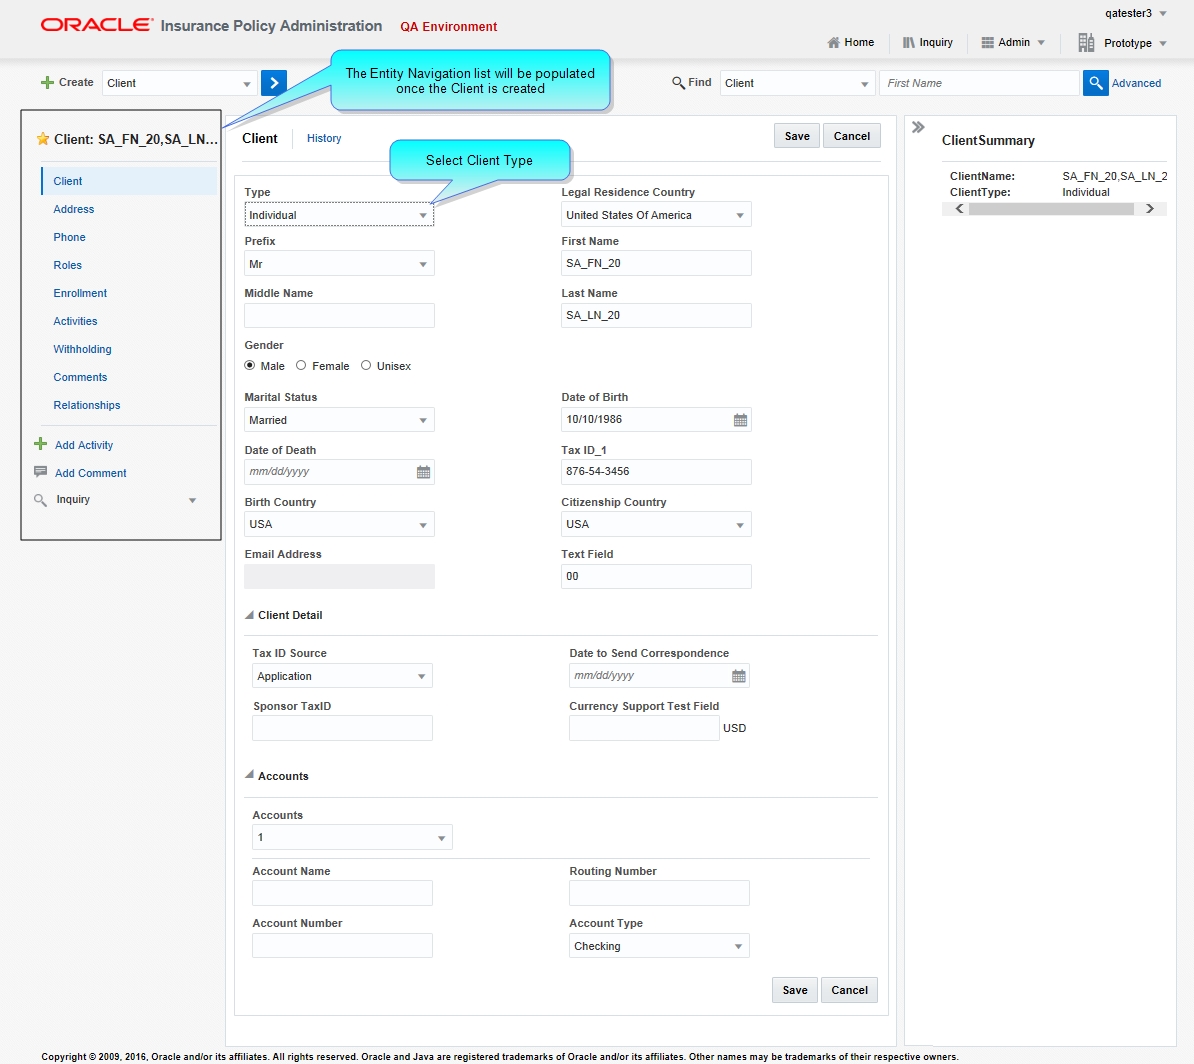This screenshot has width=1194, height=1064.
Task: Open Address in entity navigation
Action: (x=74, y=209)
